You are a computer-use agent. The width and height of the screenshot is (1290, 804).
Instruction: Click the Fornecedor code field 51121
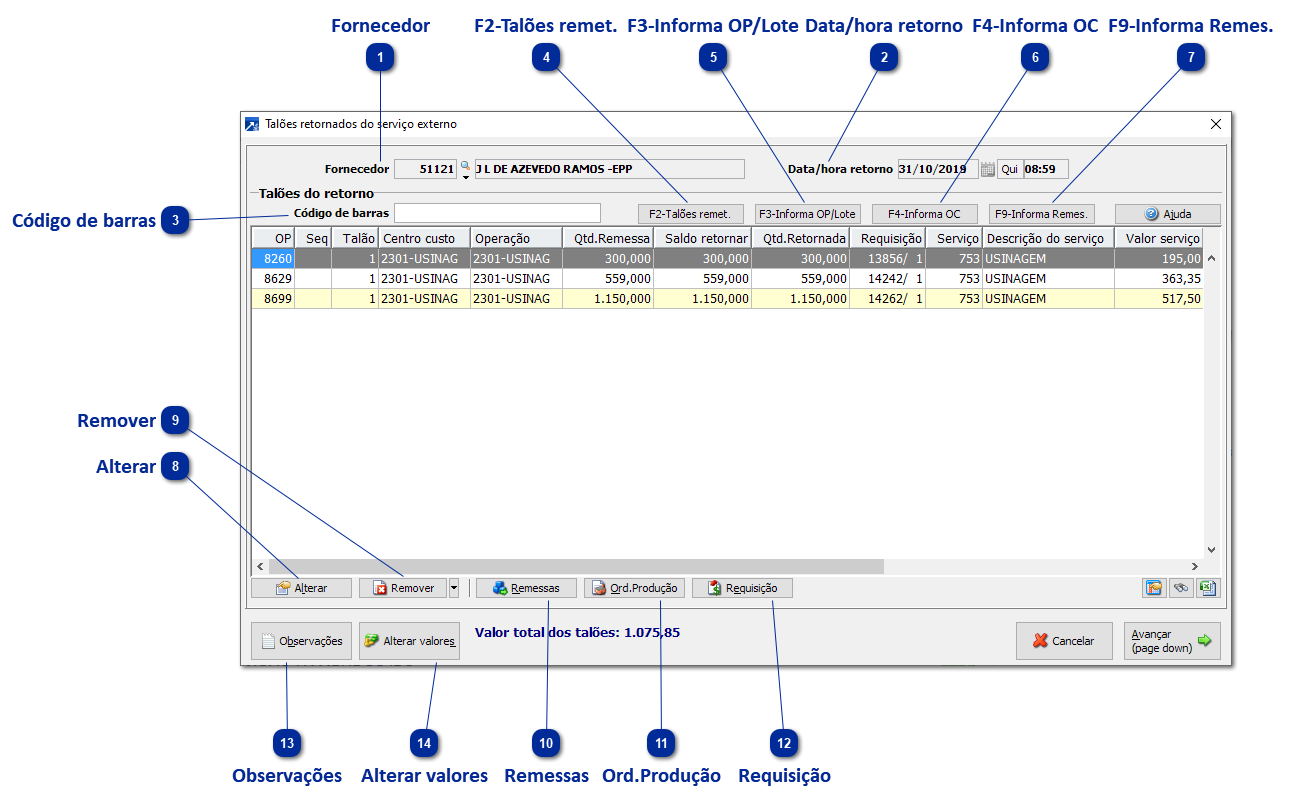click(x=426, y=169)
